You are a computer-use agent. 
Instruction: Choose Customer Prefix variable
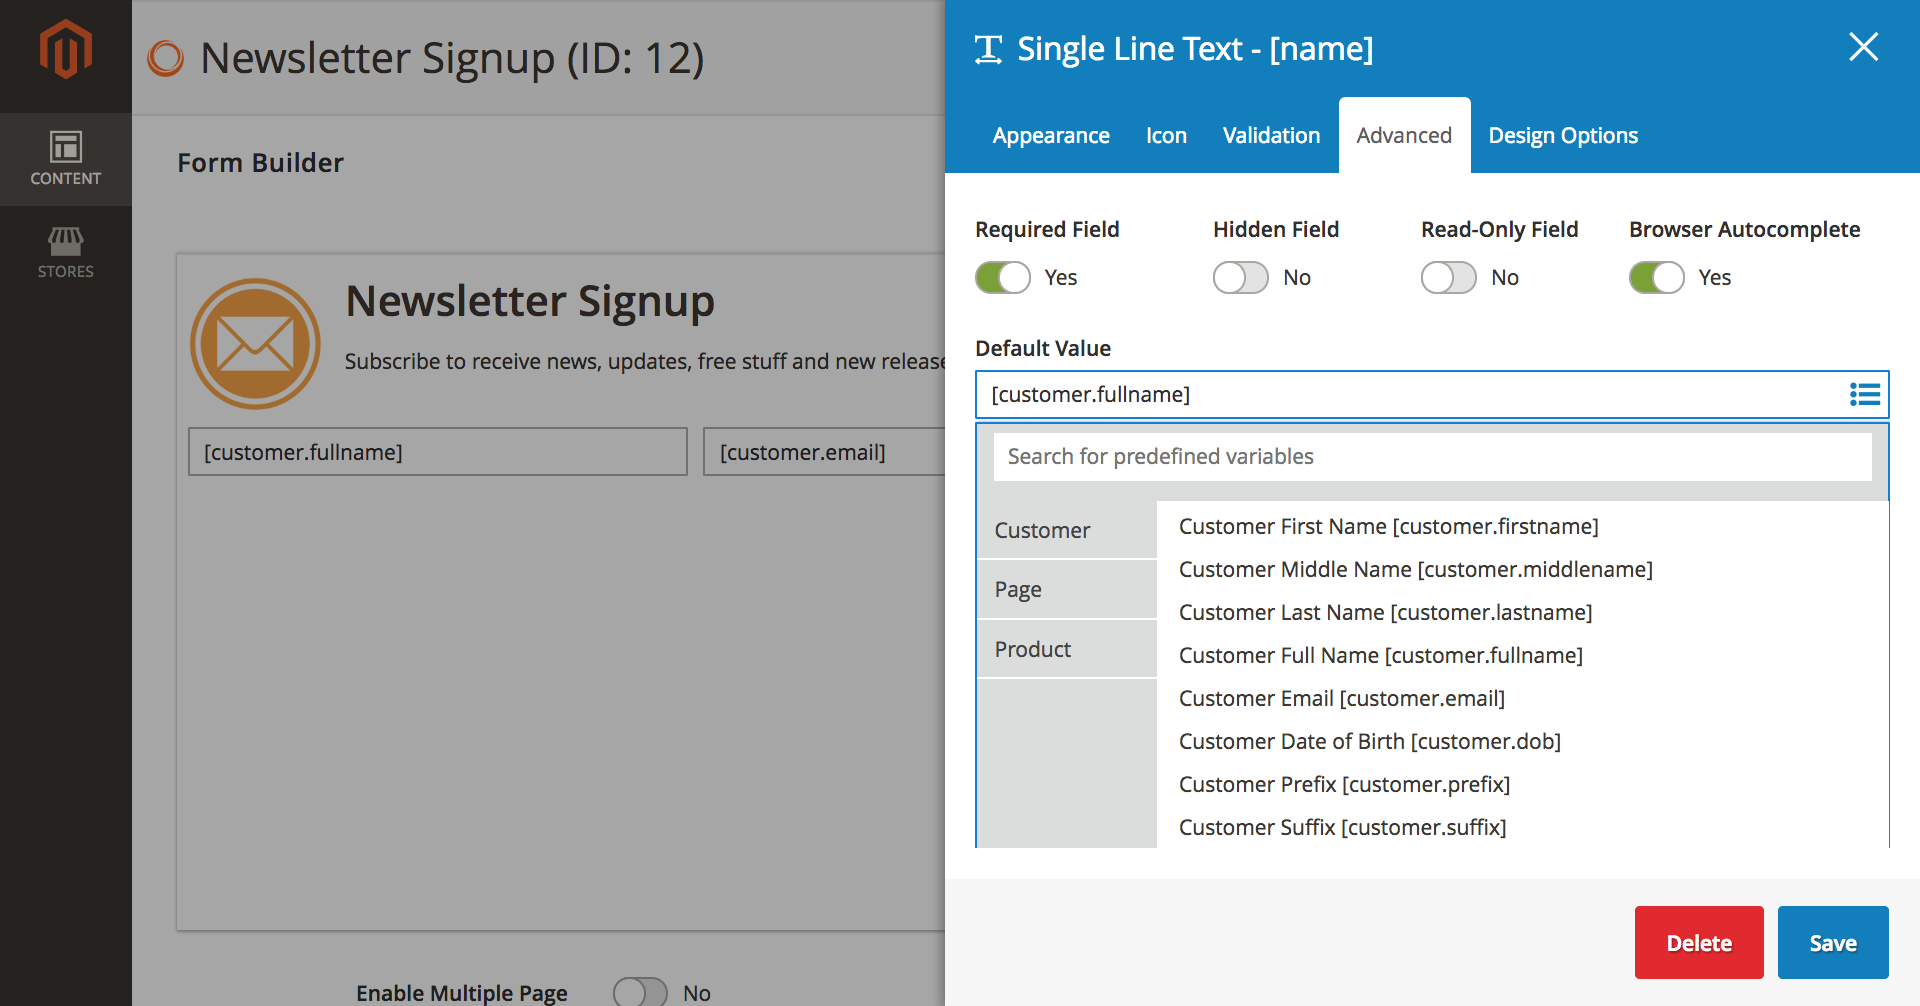pyautogui.click(x=1344, y=784)
